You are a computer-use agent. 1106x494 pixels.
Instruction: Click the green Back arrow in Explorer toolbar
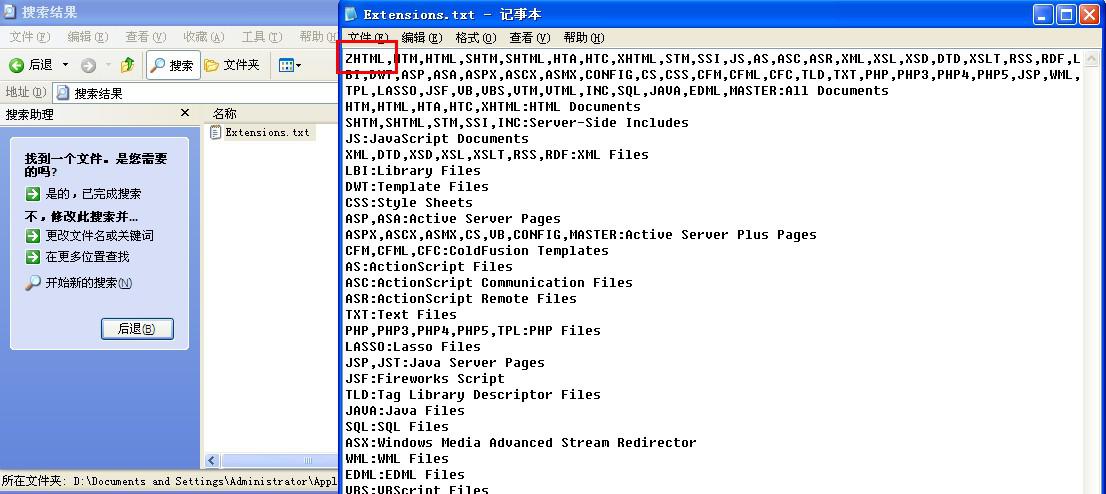17,65
